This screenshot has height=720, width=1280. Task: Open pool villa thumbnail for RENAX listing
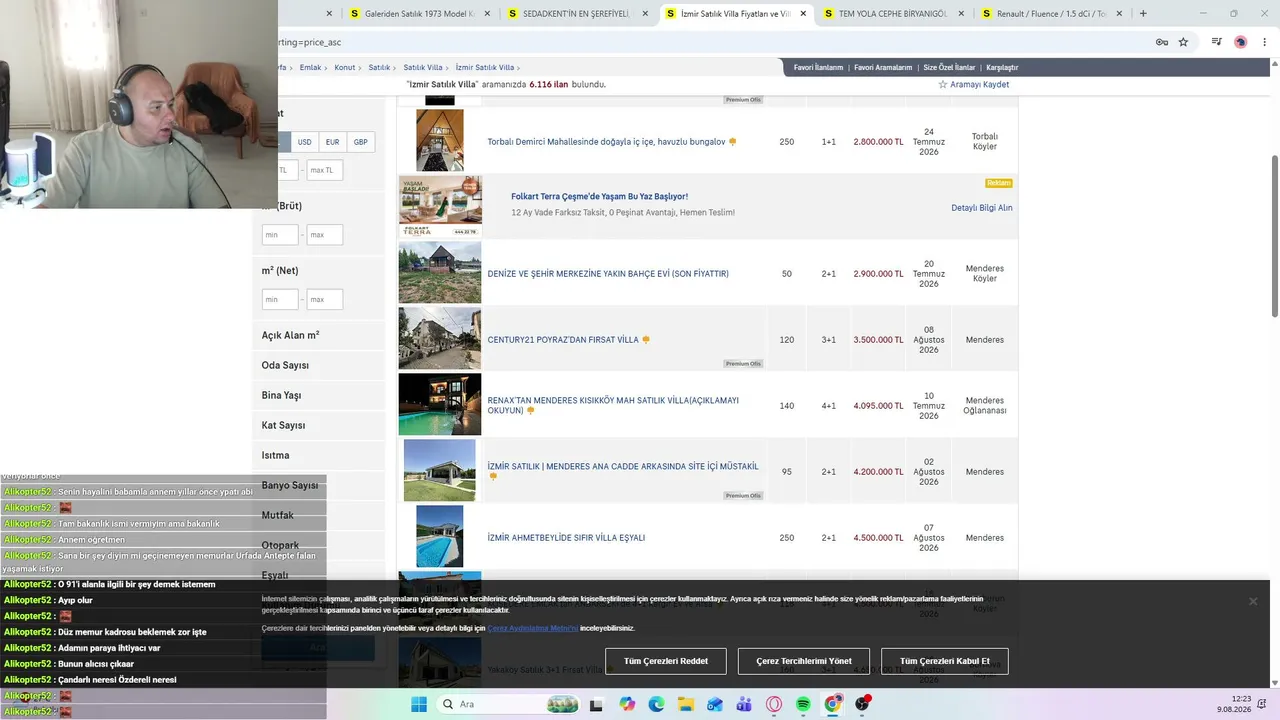point(440,404)
